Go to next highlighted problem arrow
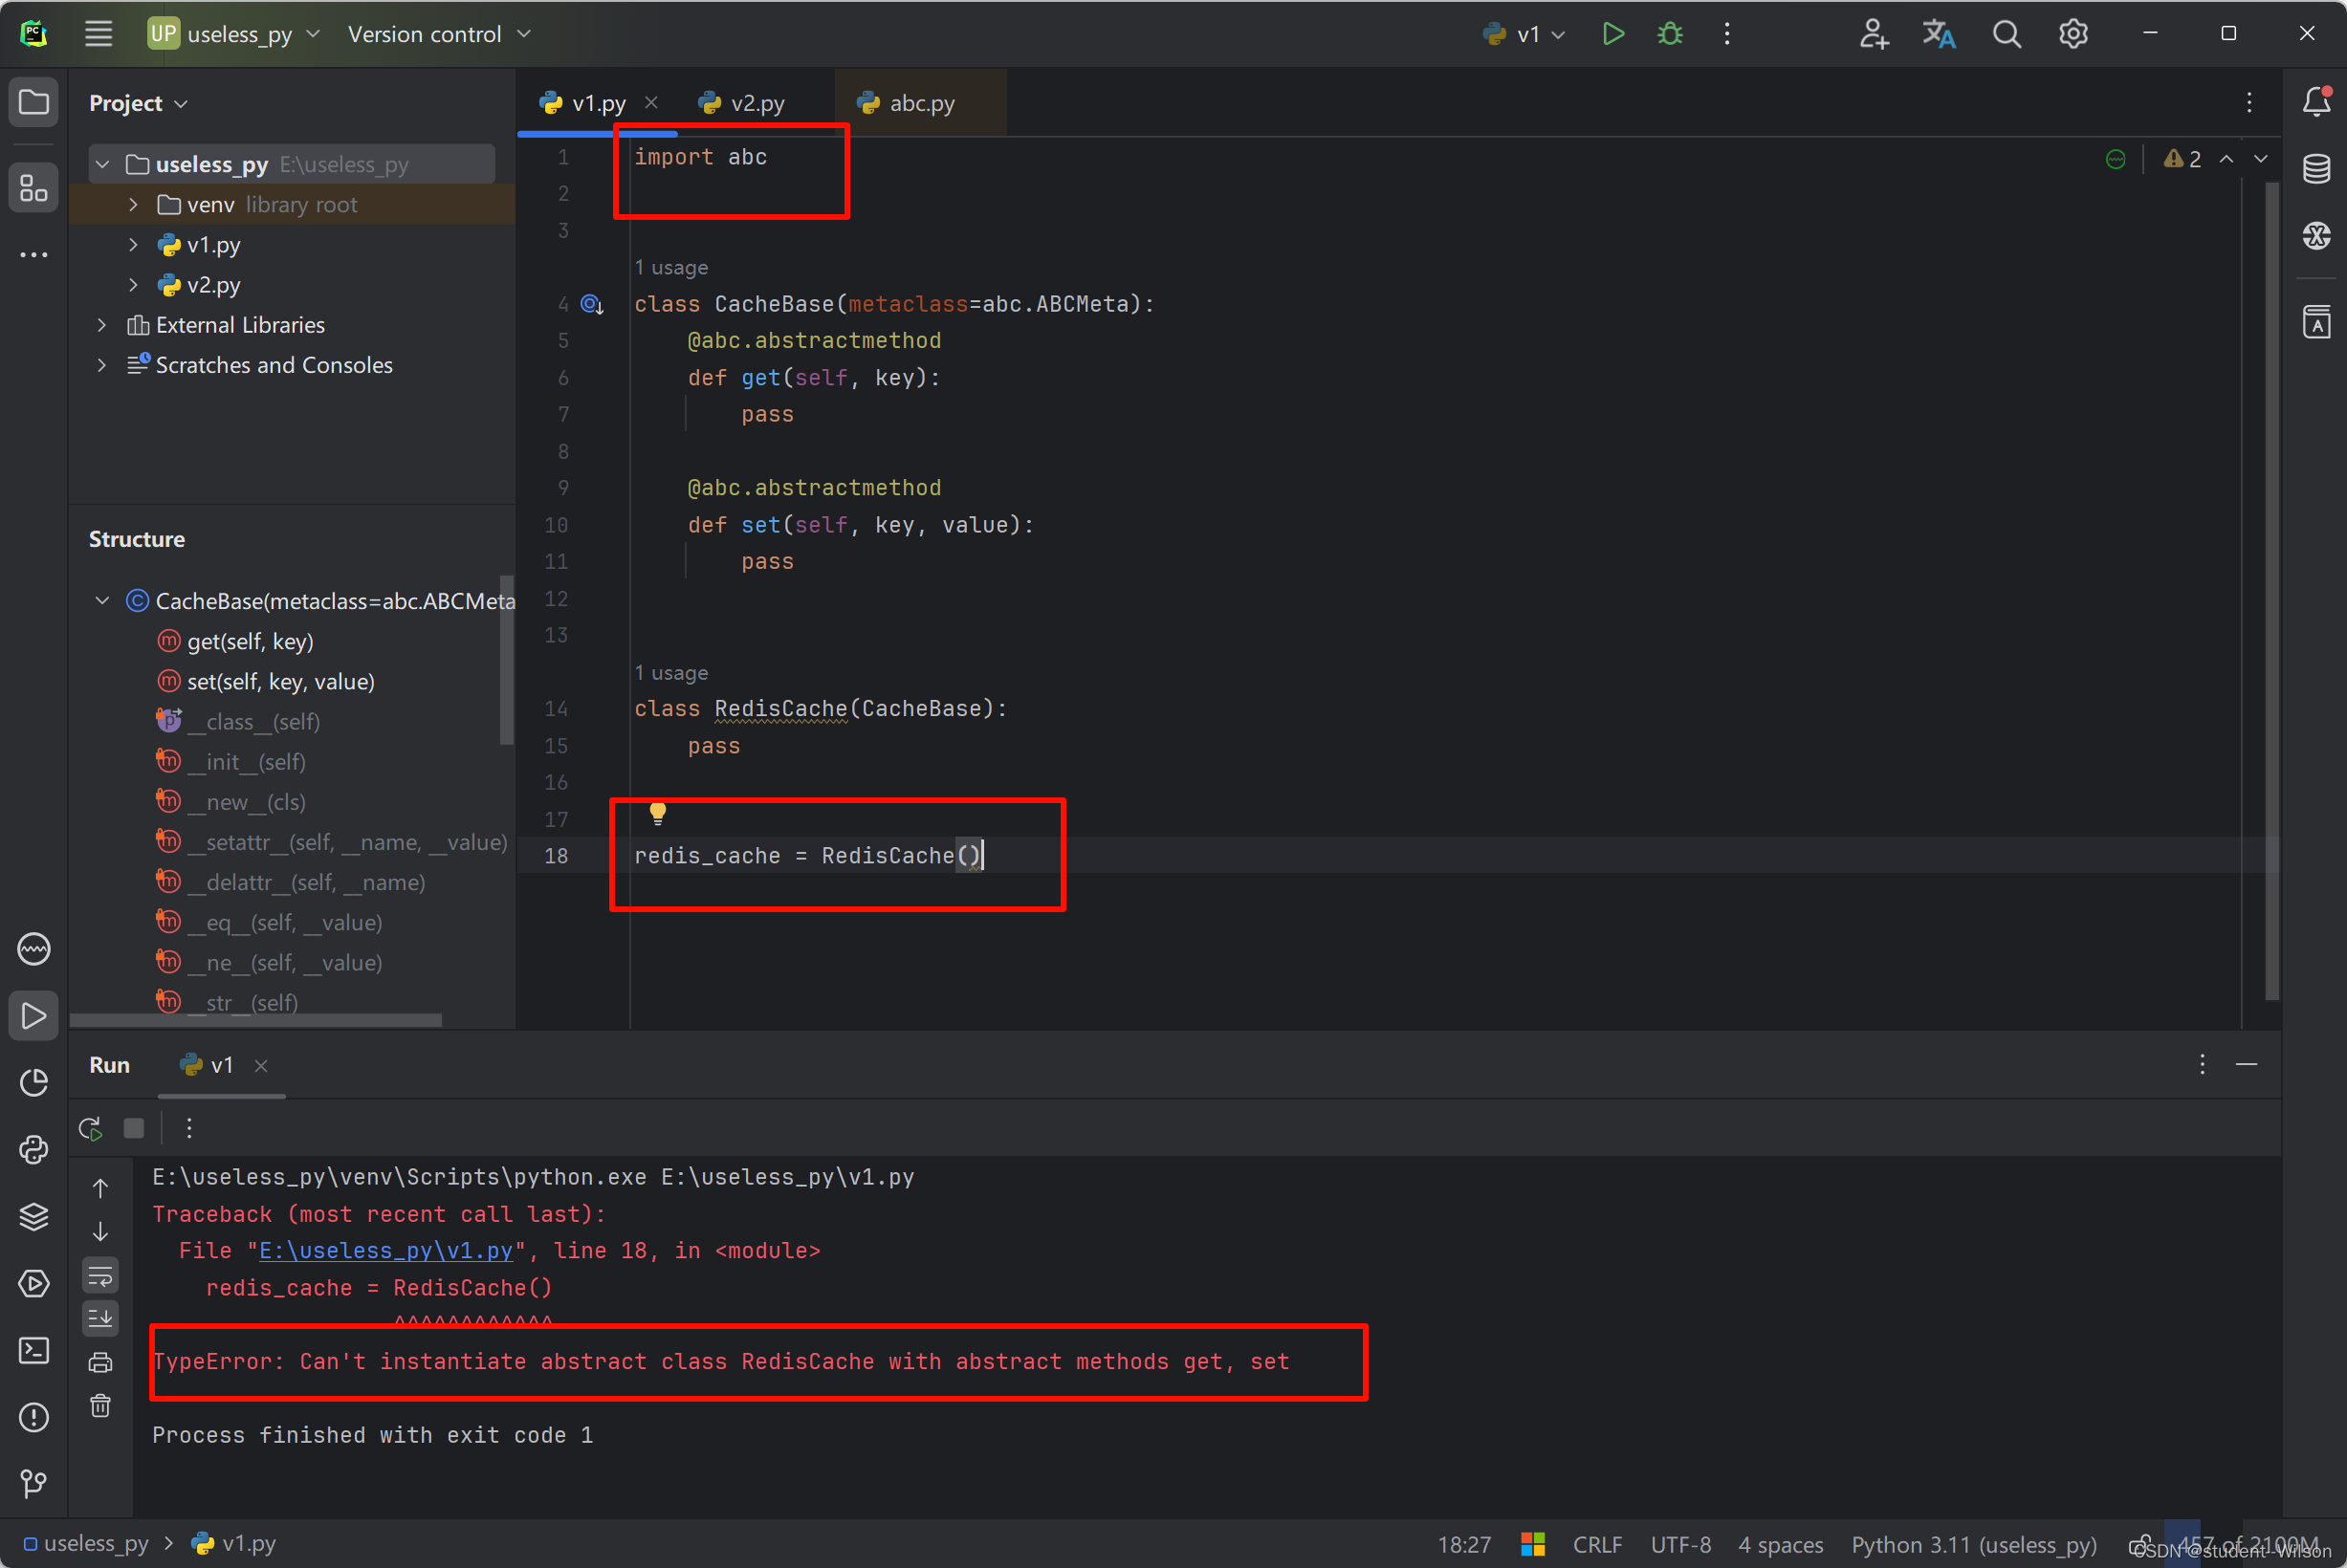Viewport: 2347px width, 1568px height. (x=2260, y=159)
